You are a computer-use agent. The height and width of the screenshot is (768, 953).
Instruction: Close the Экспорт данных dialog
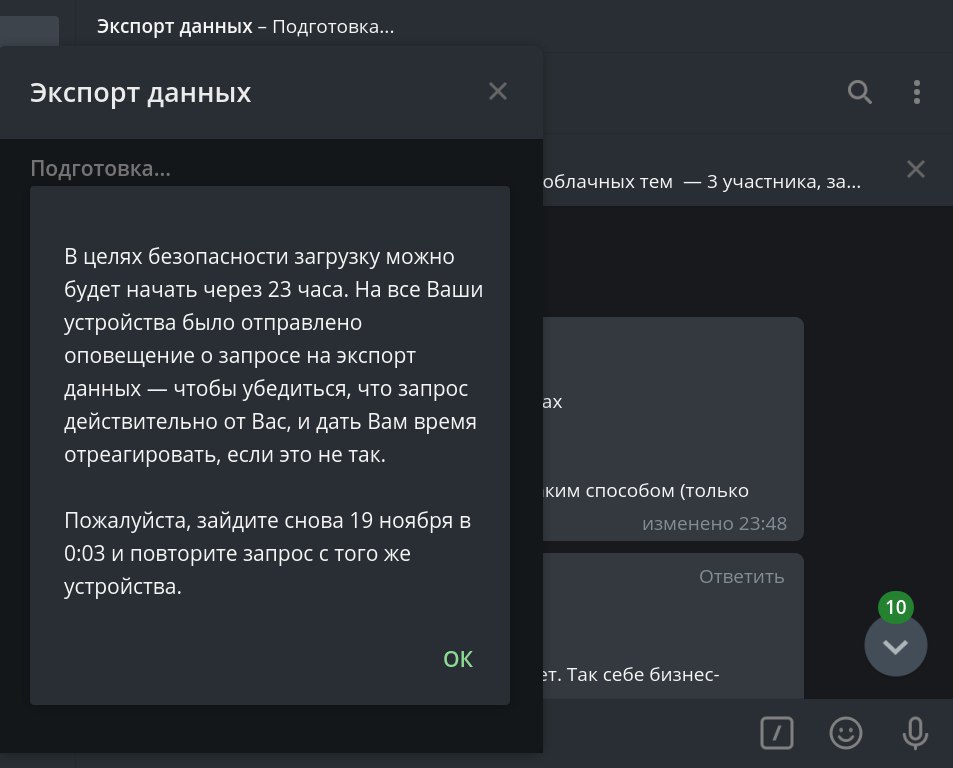(x=498, y=92)
